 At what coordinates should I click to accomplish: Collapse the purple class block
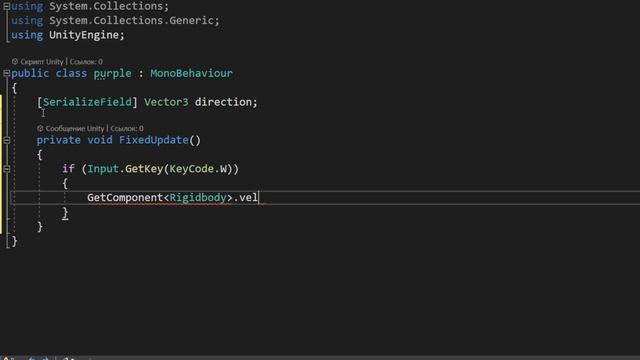click(7, 73)
